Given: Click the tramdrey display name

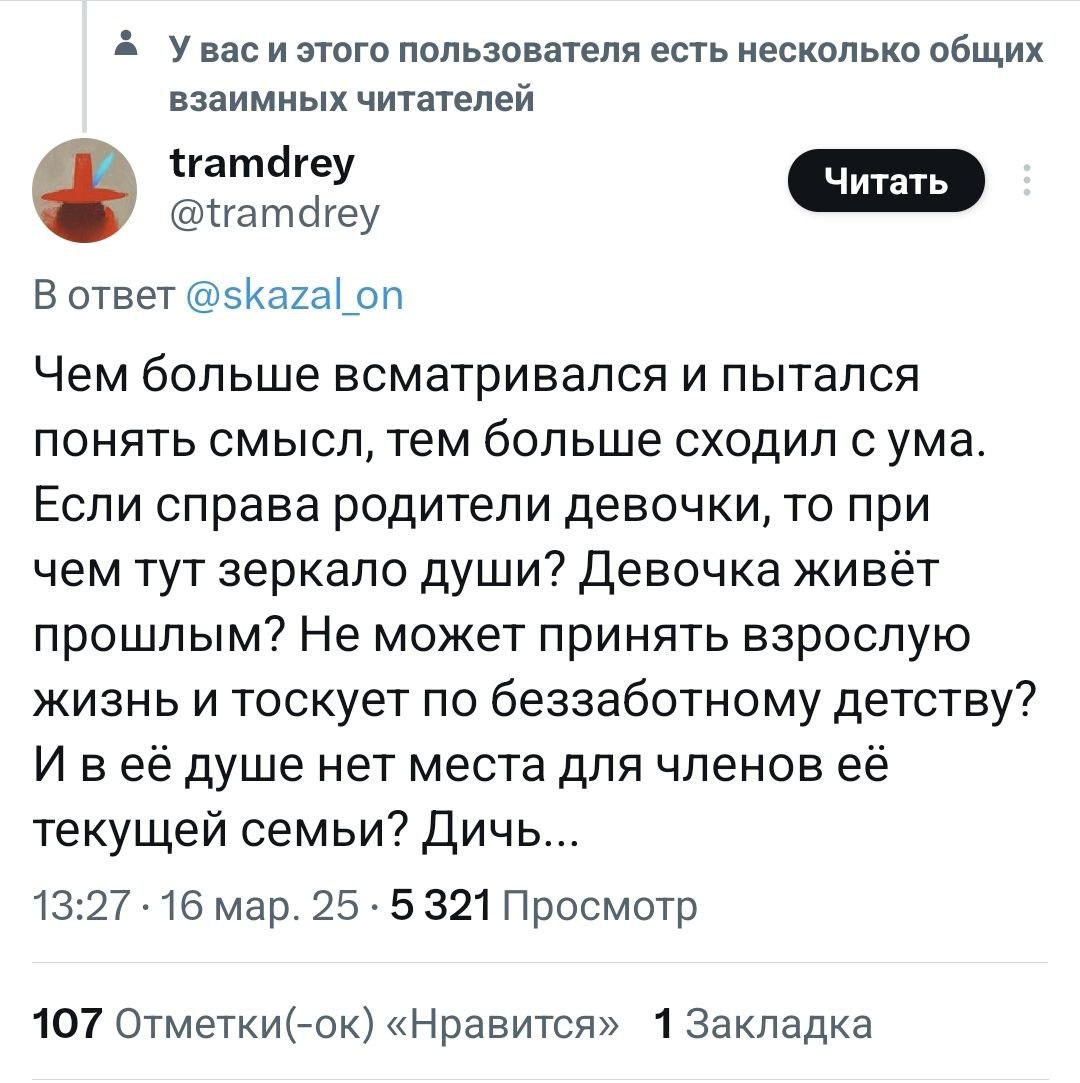Looking at the screenshot, I should click(262, 164).
